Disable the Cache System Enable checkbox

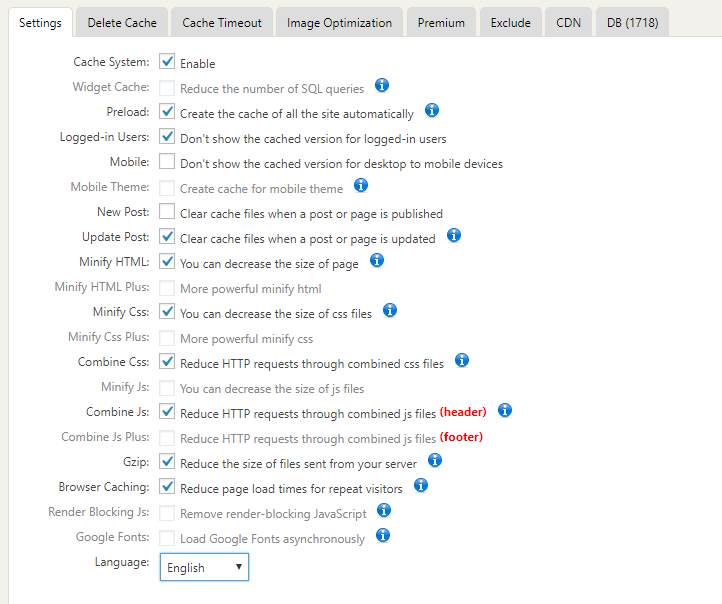pos(168,62)
